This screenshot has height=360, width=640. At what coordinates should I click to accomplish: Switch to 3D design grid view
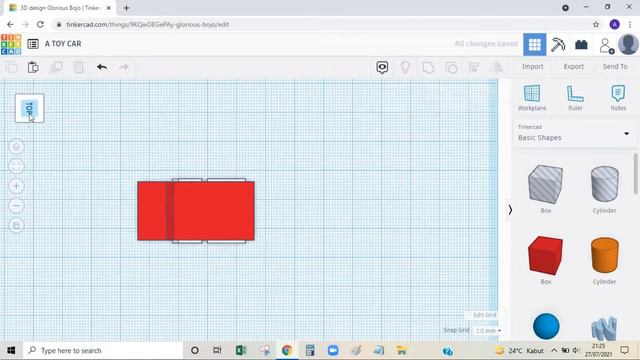tap(535, 44)
